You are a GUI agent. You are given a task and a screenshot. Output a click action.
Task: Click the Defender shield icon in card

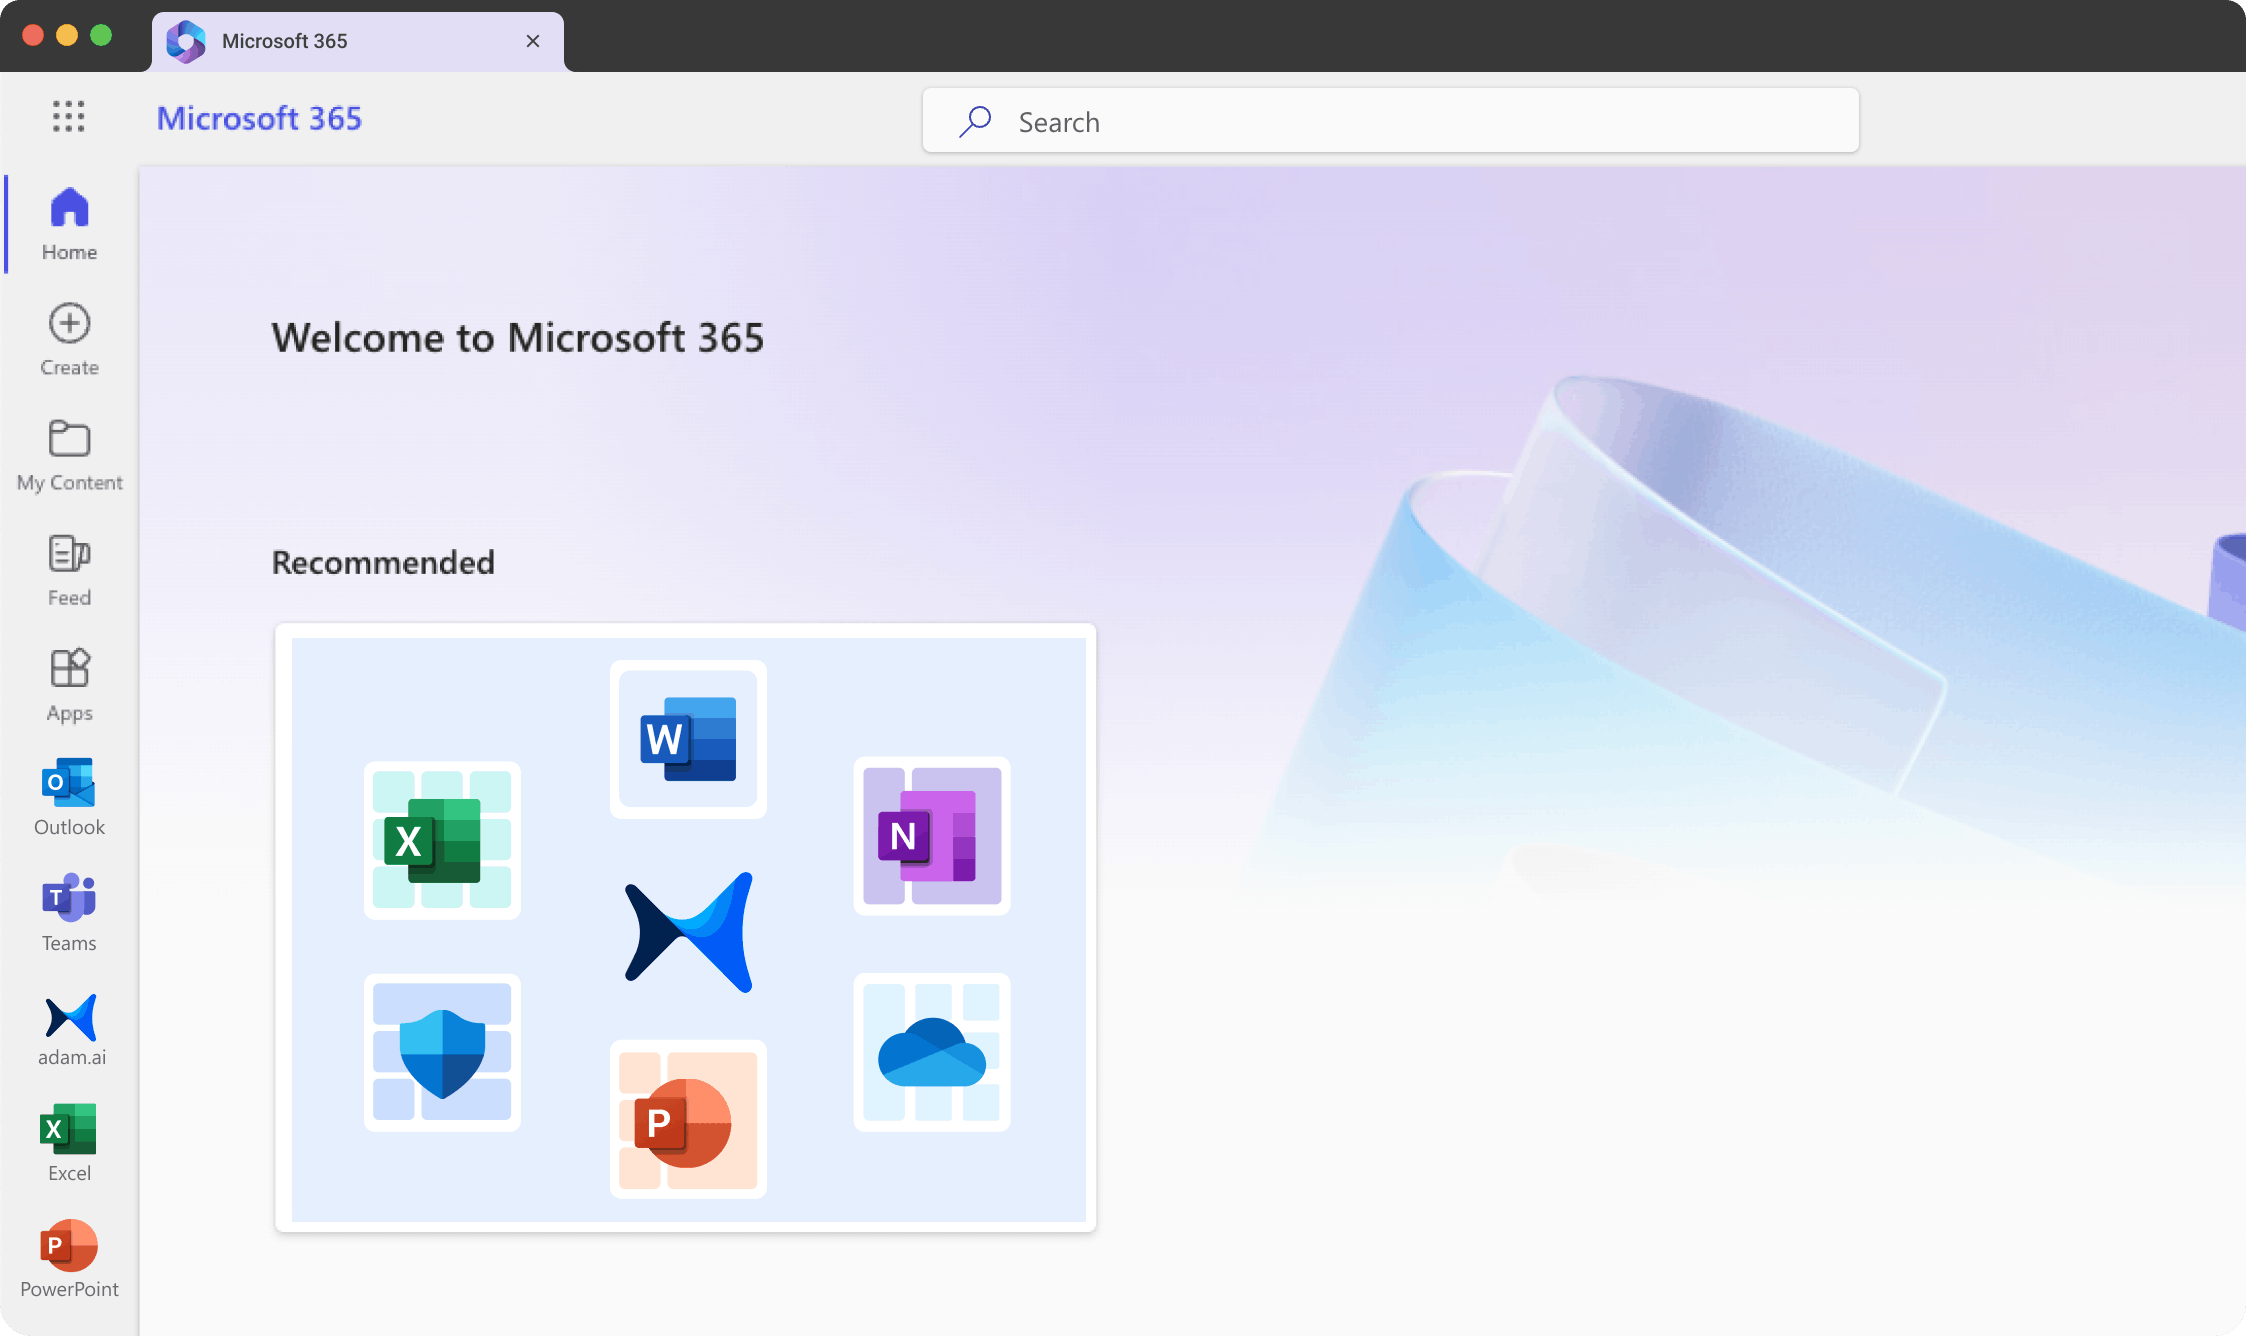[x=442, y=1052]
